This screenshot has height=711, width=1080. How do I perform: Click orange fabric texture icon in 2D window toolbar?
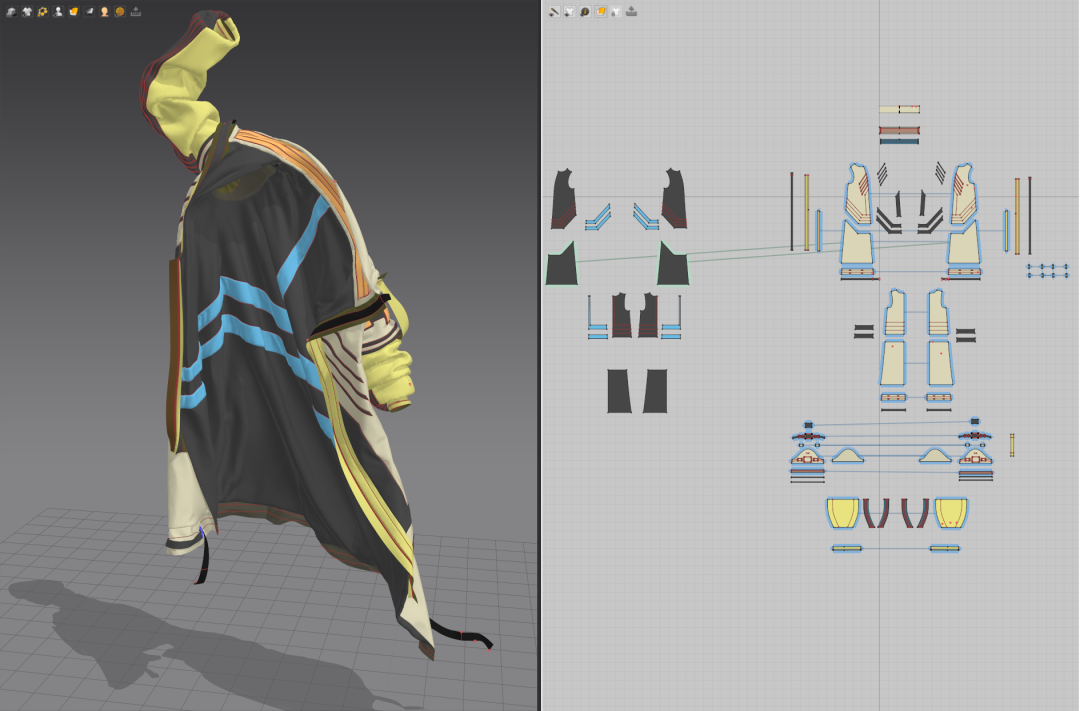pos(601,12)
